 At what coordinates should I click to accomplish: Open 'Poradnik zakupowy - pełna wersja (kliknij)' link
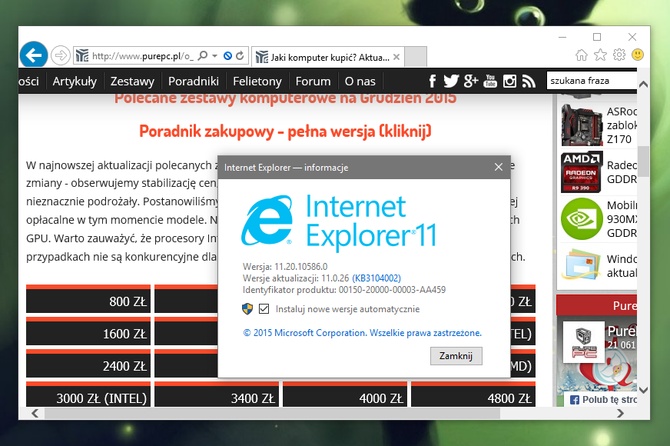[285, 131]
